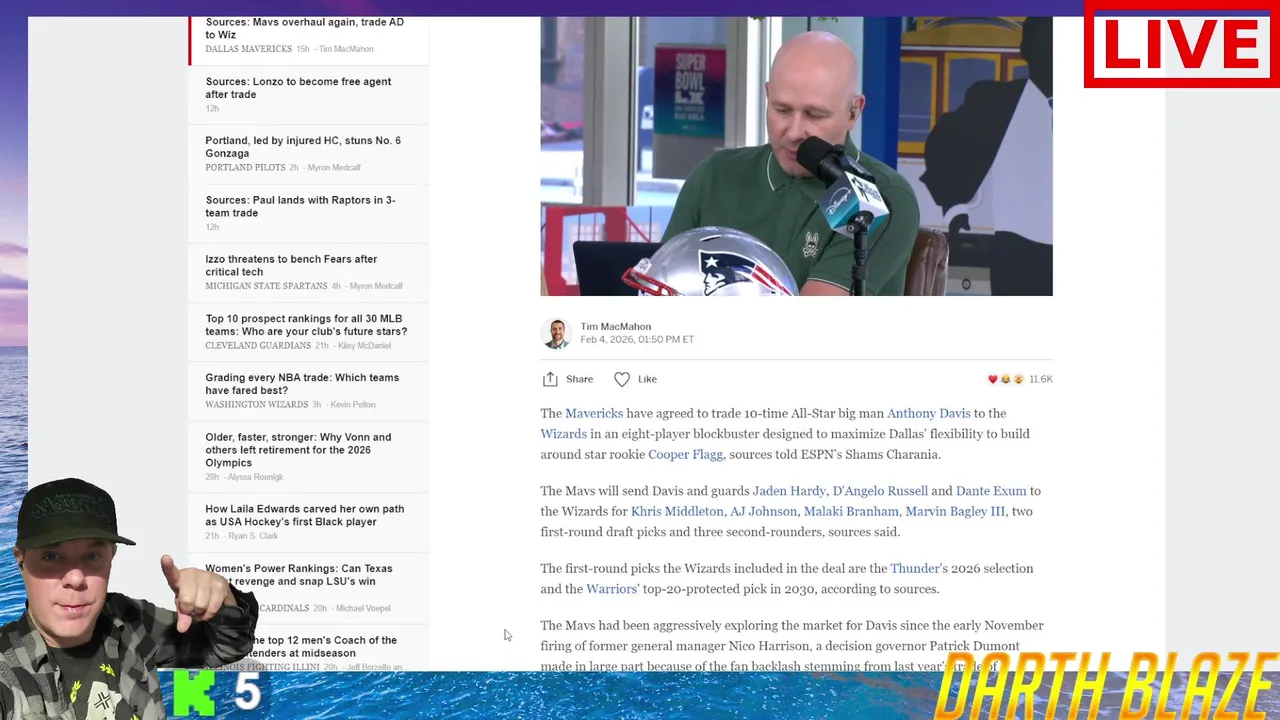Open 'Top 10 prospect rankings' MLB headline
Screen dimensions: 1280x720
[306, 325]
